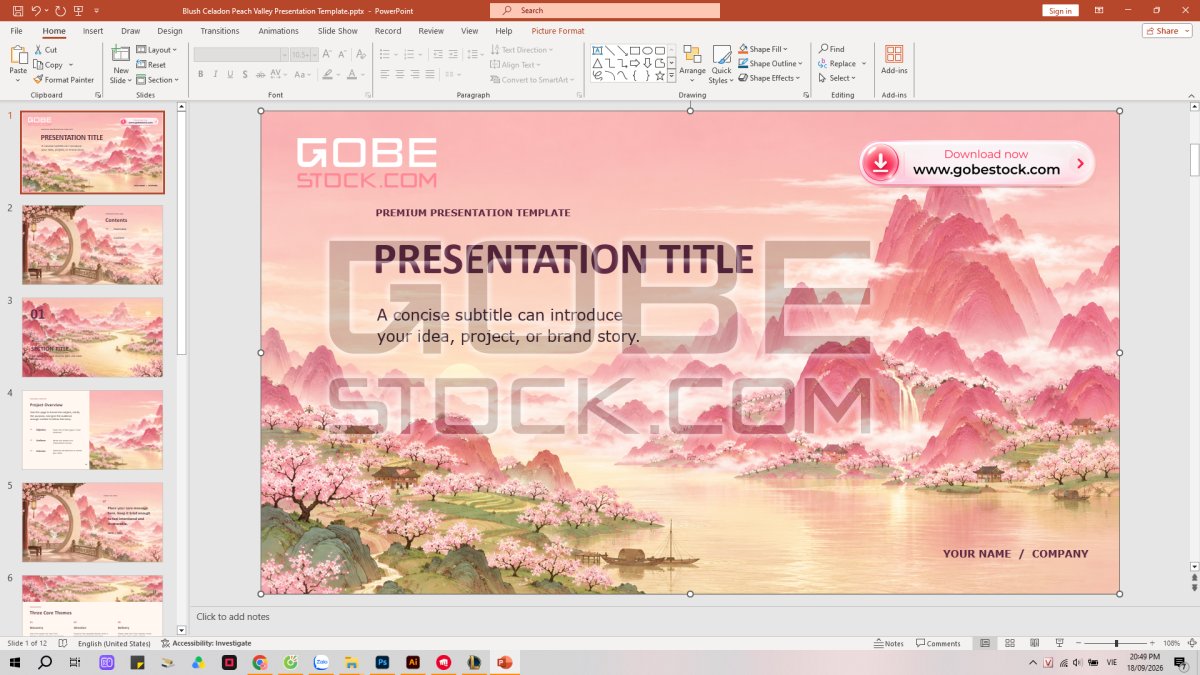Image resolution: width=1200 pixels, height=675 pixels.
Task: Open the Select dropdown in Editing
Action: 837,78
